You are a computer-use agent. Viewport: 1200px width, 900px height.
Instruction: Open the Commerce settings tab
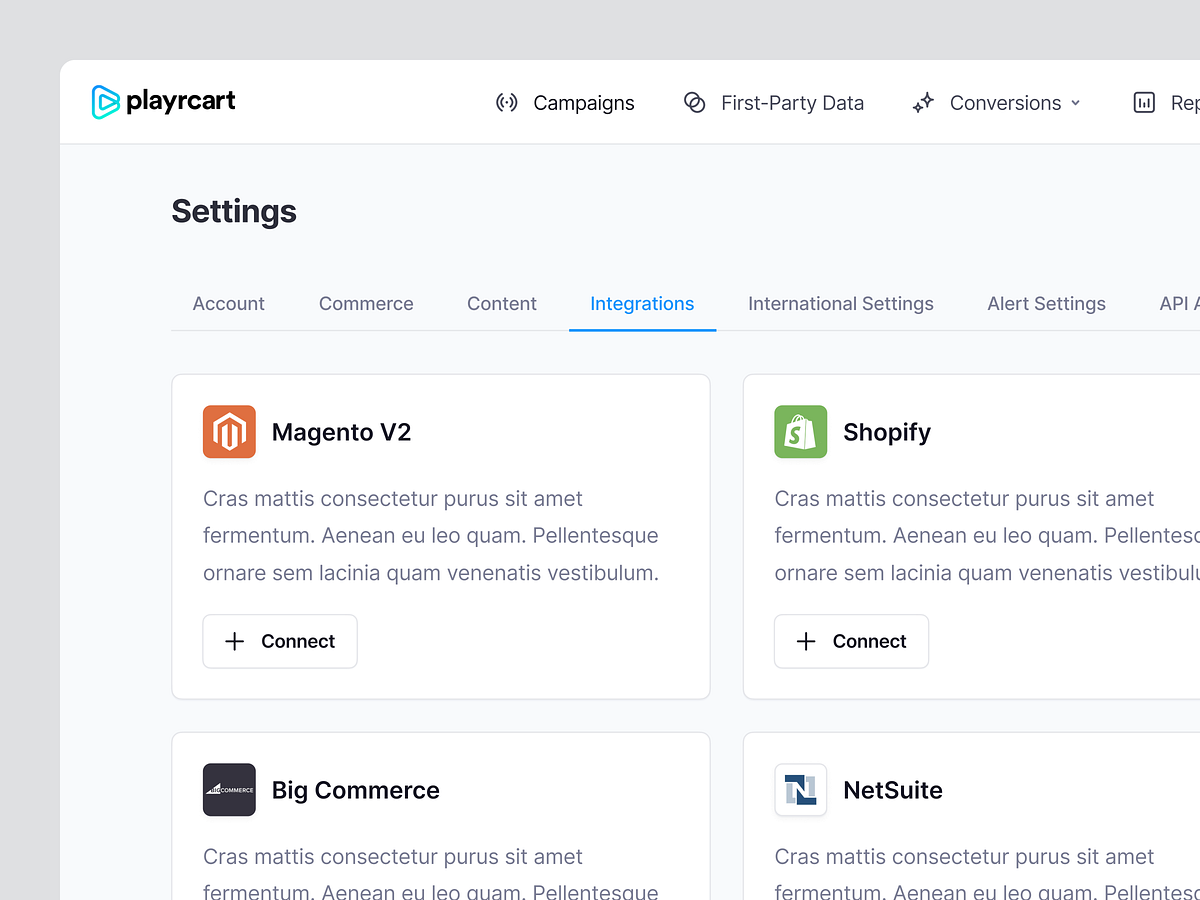click(366, 303)
